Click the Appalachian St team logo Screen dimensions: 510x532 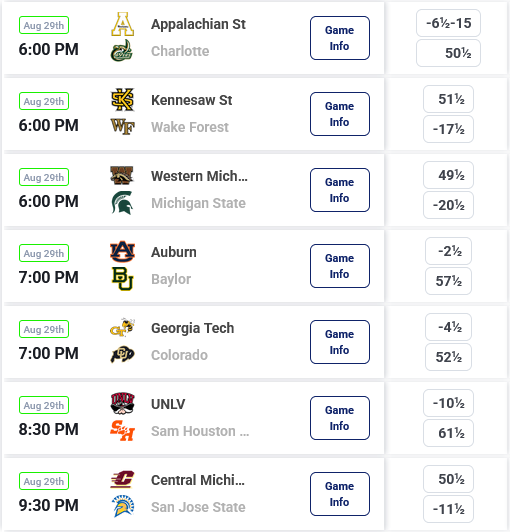coord(122,24)
